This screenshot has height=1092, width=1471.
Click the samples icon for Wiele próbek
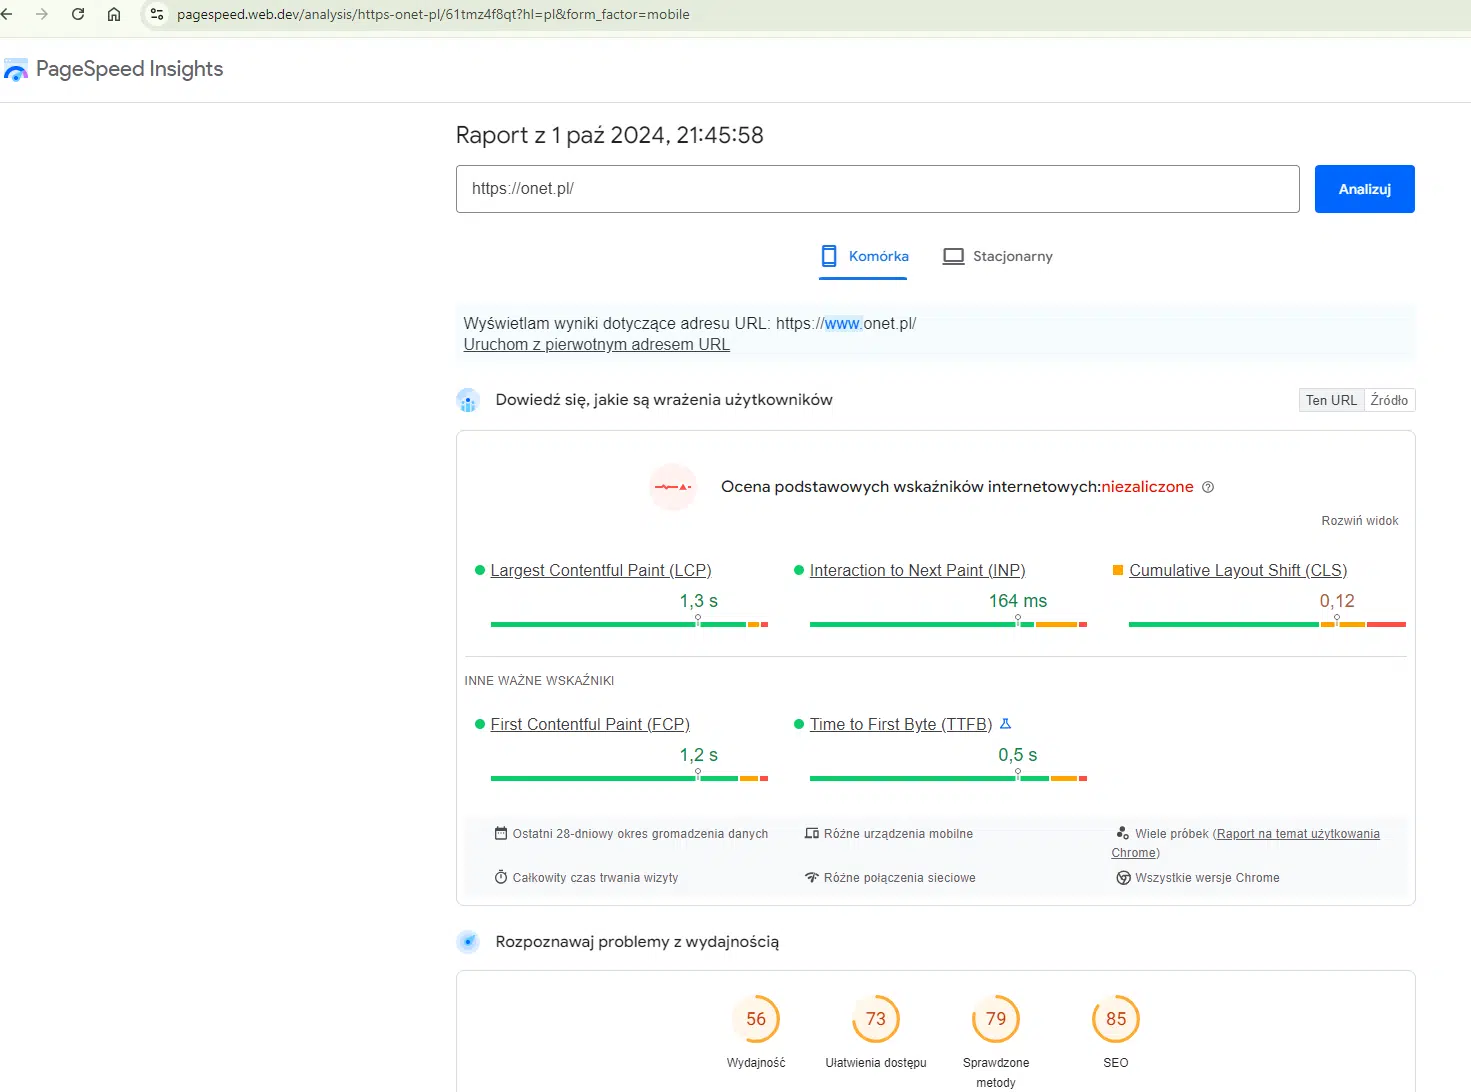tap(1123, 832)
